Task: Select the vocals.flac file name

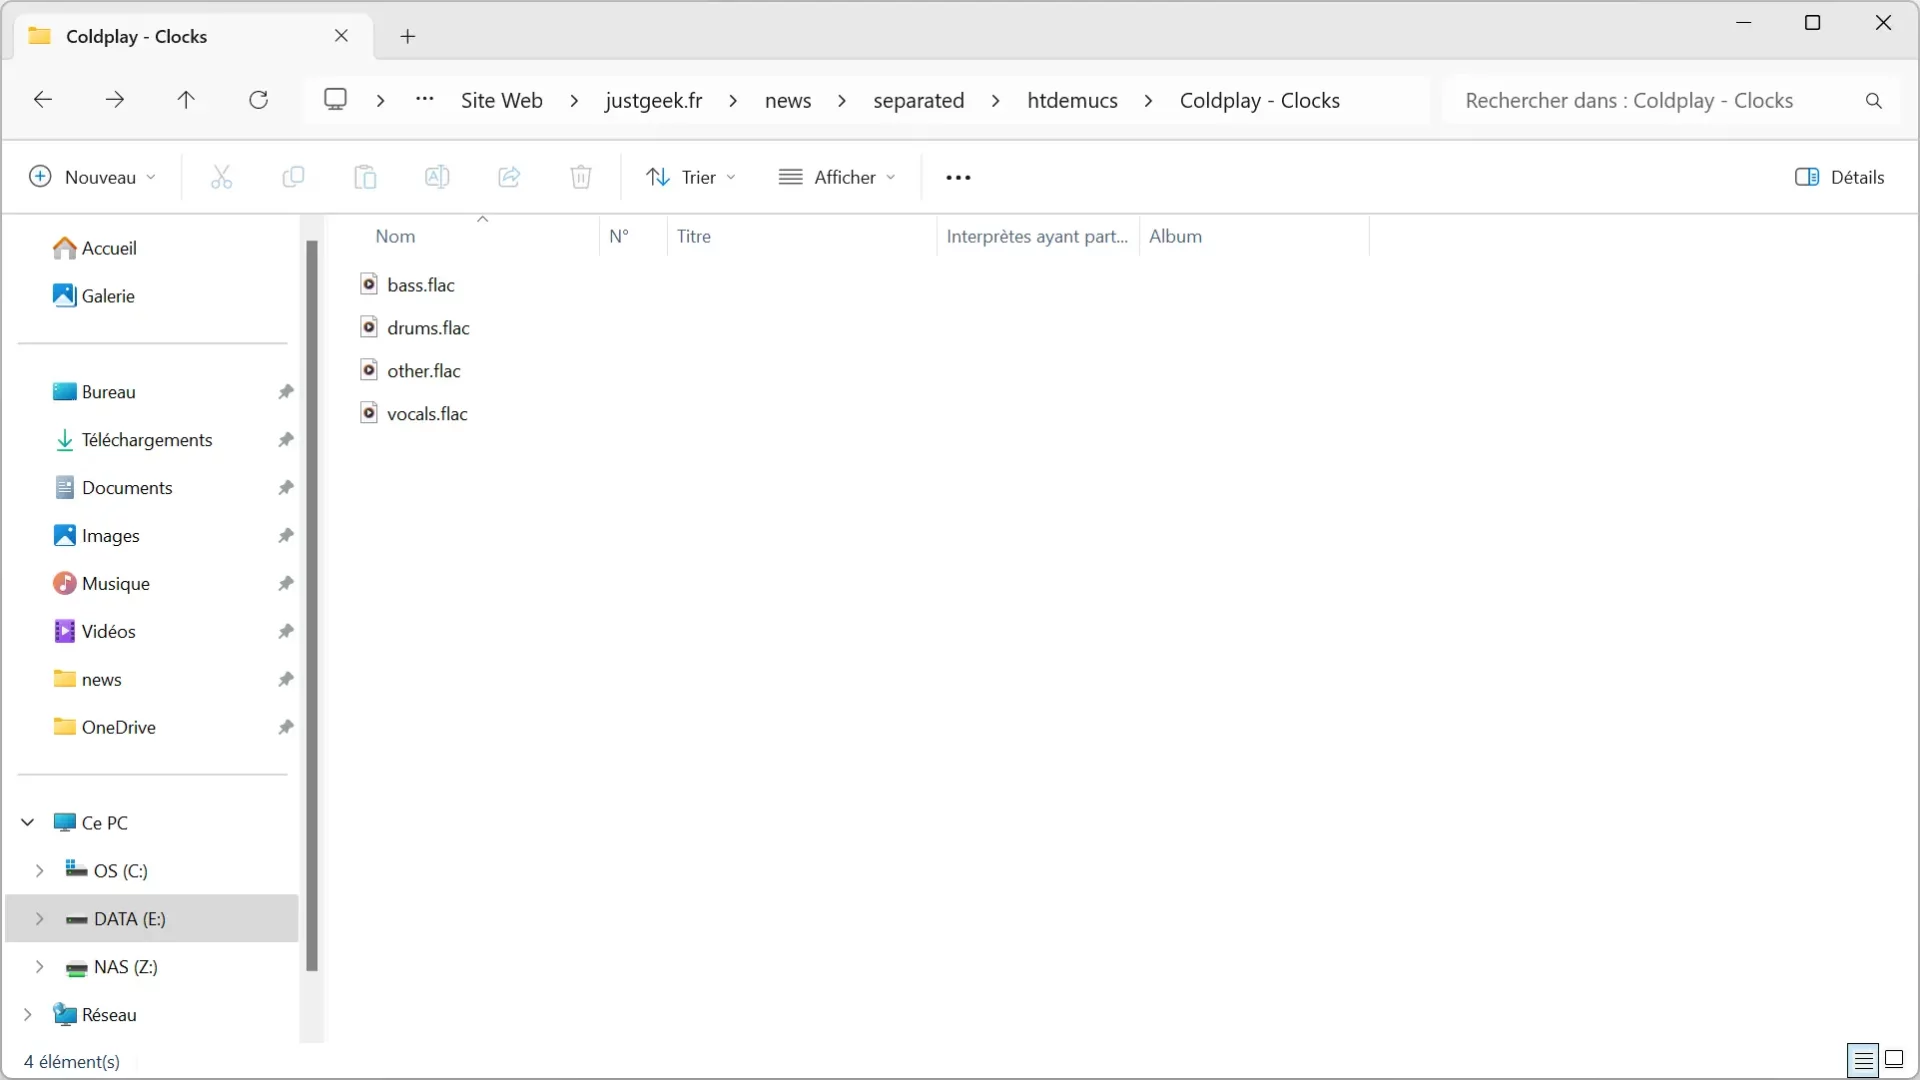Action: click(x=428, y=414)
